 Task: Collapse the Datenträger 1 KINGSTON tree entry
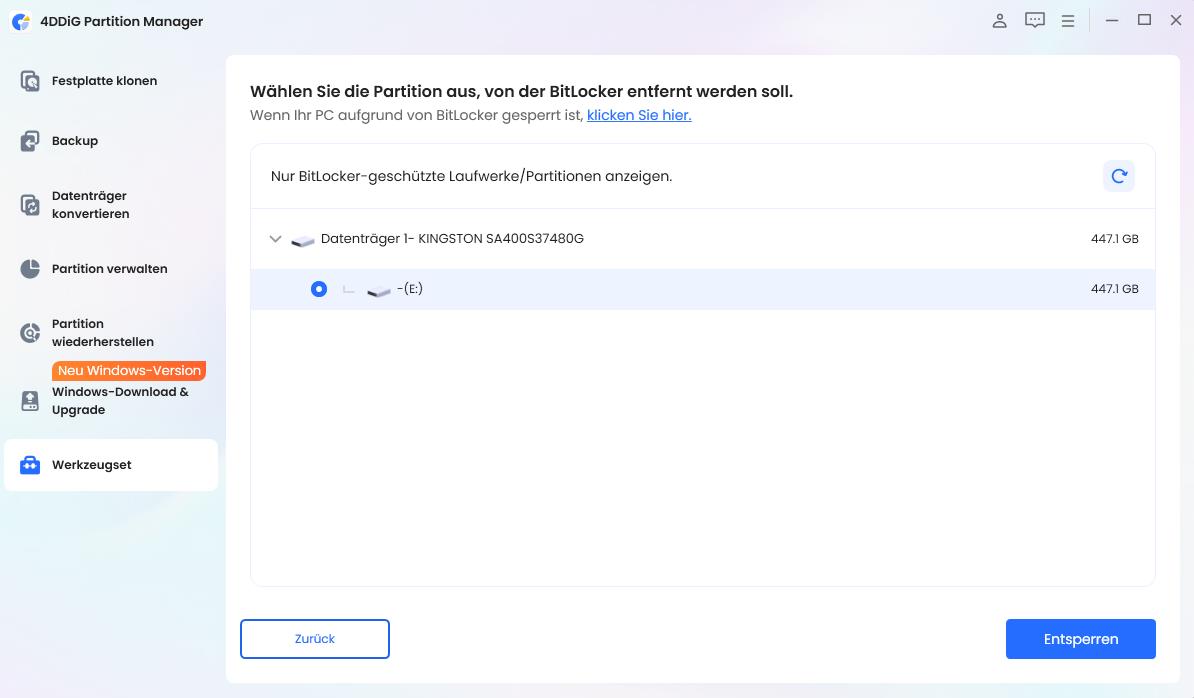(x=275, y=239)
